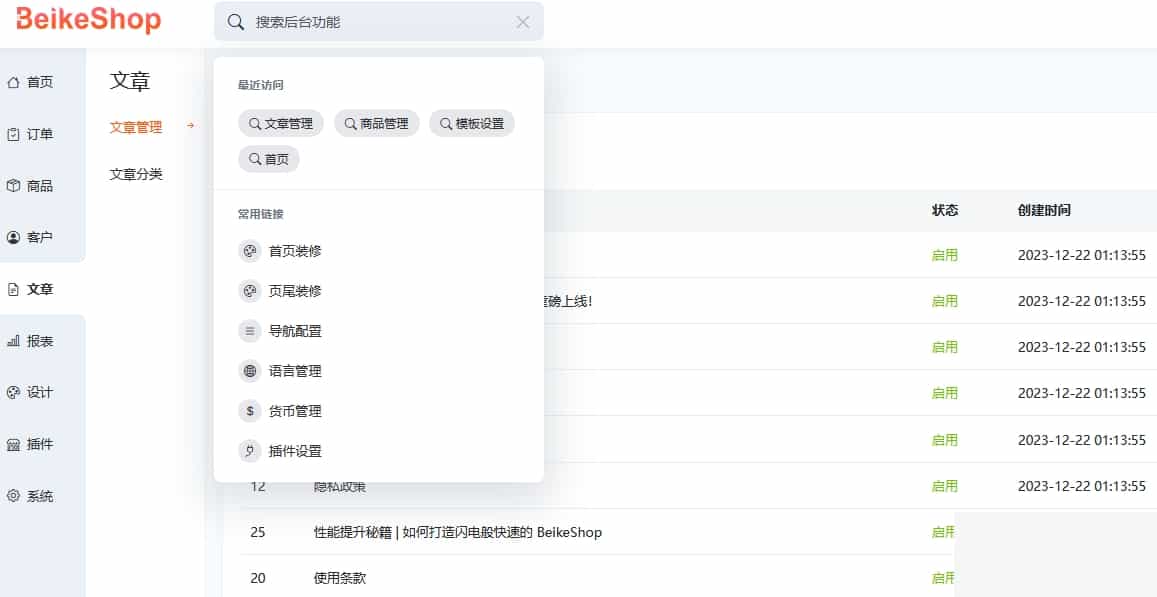The width and height of the screenshot is (1157, 597).
Task: Choose recent visit chip 商品管理
Action: [376, 124]
